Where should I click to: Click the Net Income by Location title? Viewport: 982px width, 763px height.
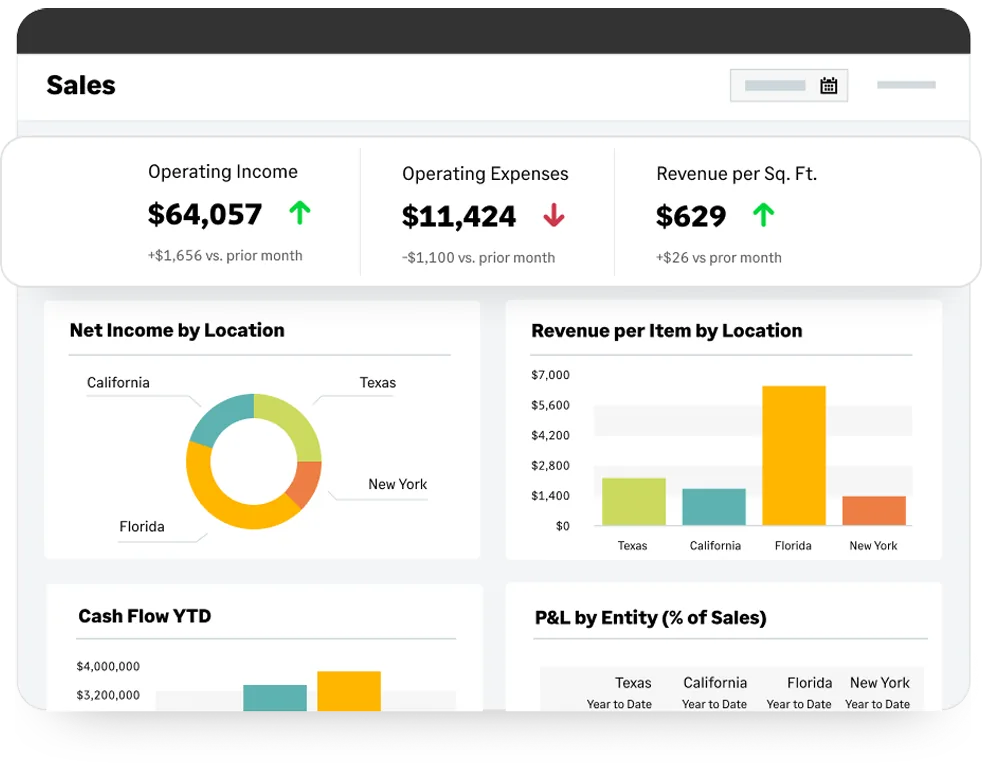tap(177, 330)
